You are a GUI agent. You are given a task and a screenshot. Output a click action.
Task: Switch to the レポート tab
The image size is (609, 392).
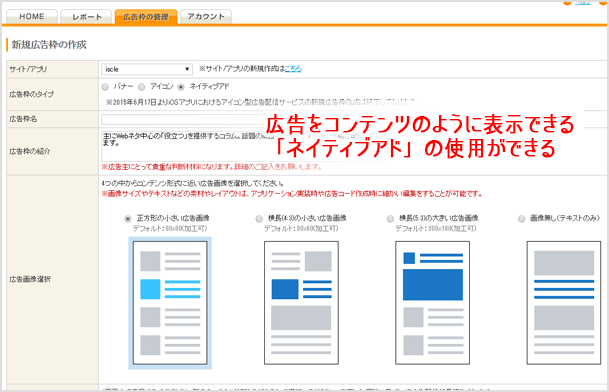(x=87, y=17)
